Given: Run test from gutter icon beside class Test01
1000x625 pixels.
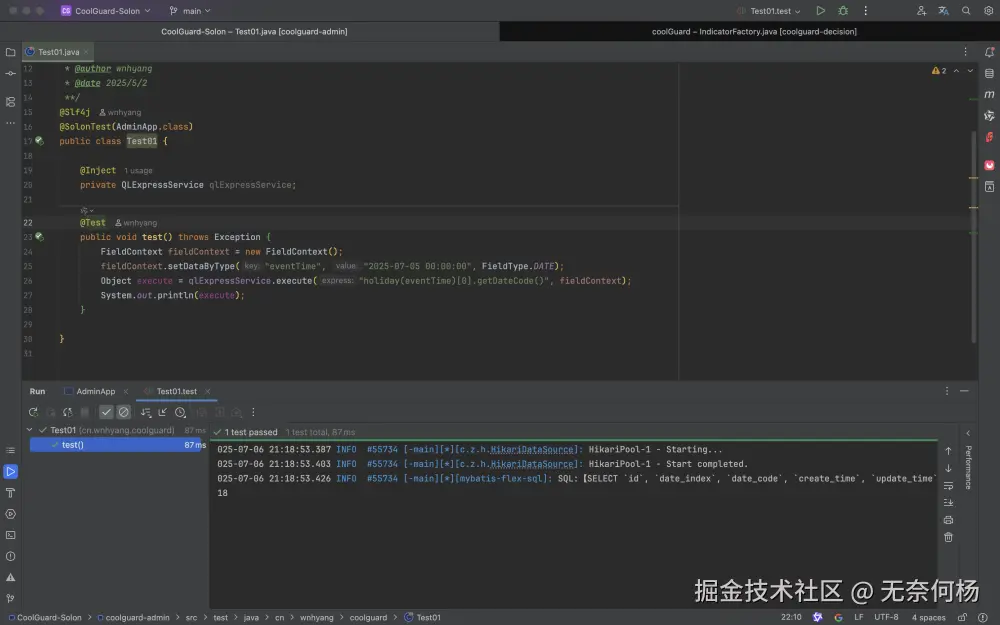Looking at the screenshot, I should (39, 141).
